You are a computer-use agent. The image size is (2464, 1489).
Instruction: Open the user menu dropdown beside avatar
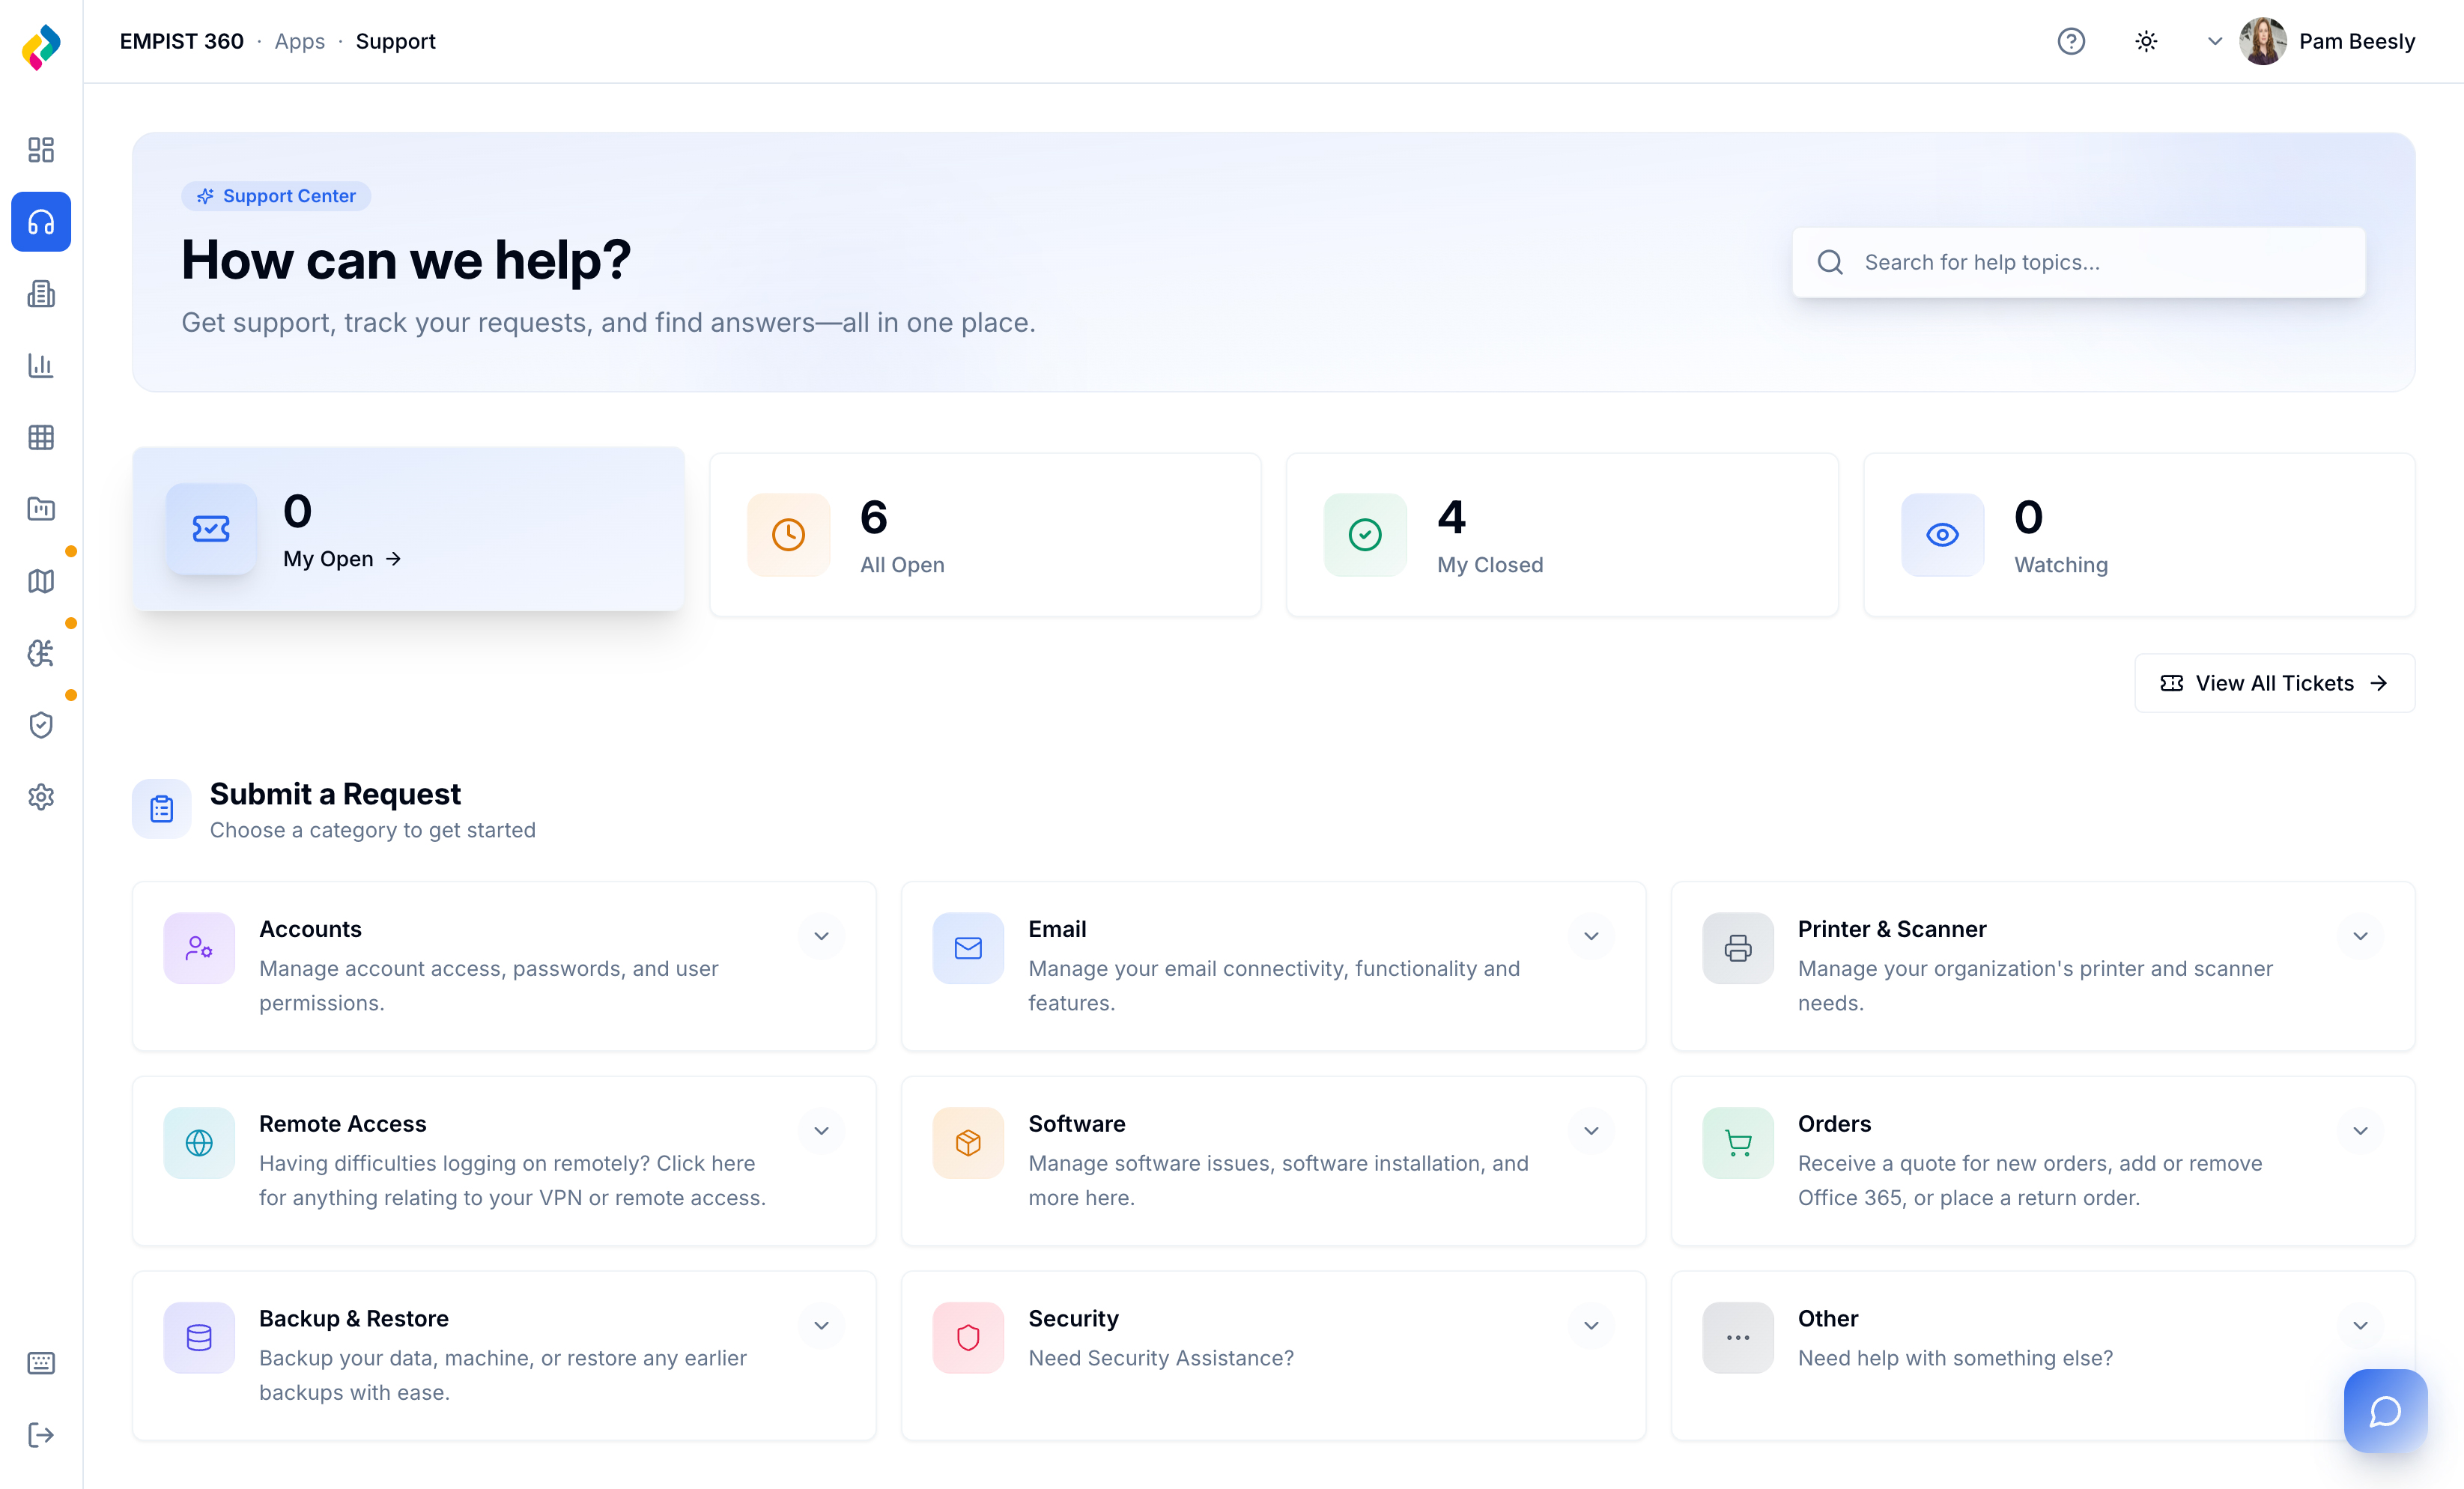click(2214, 41)
